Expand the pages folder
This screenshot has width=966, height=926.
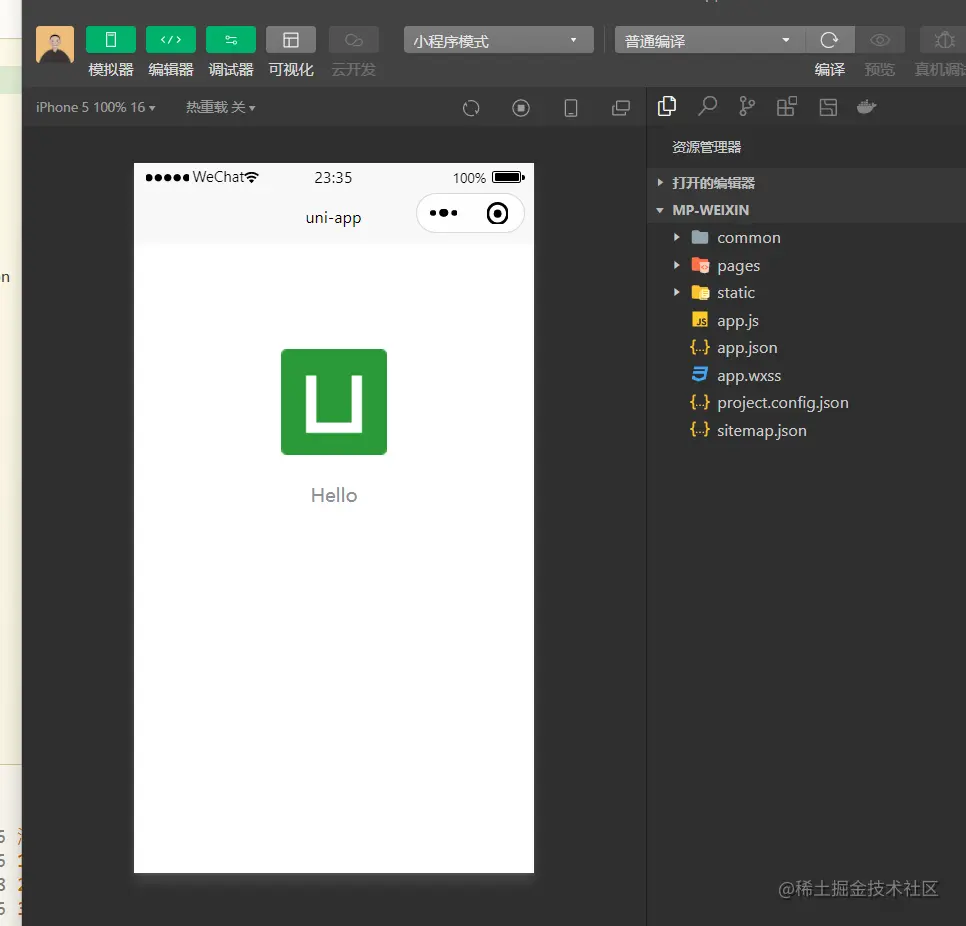[806, 266]
